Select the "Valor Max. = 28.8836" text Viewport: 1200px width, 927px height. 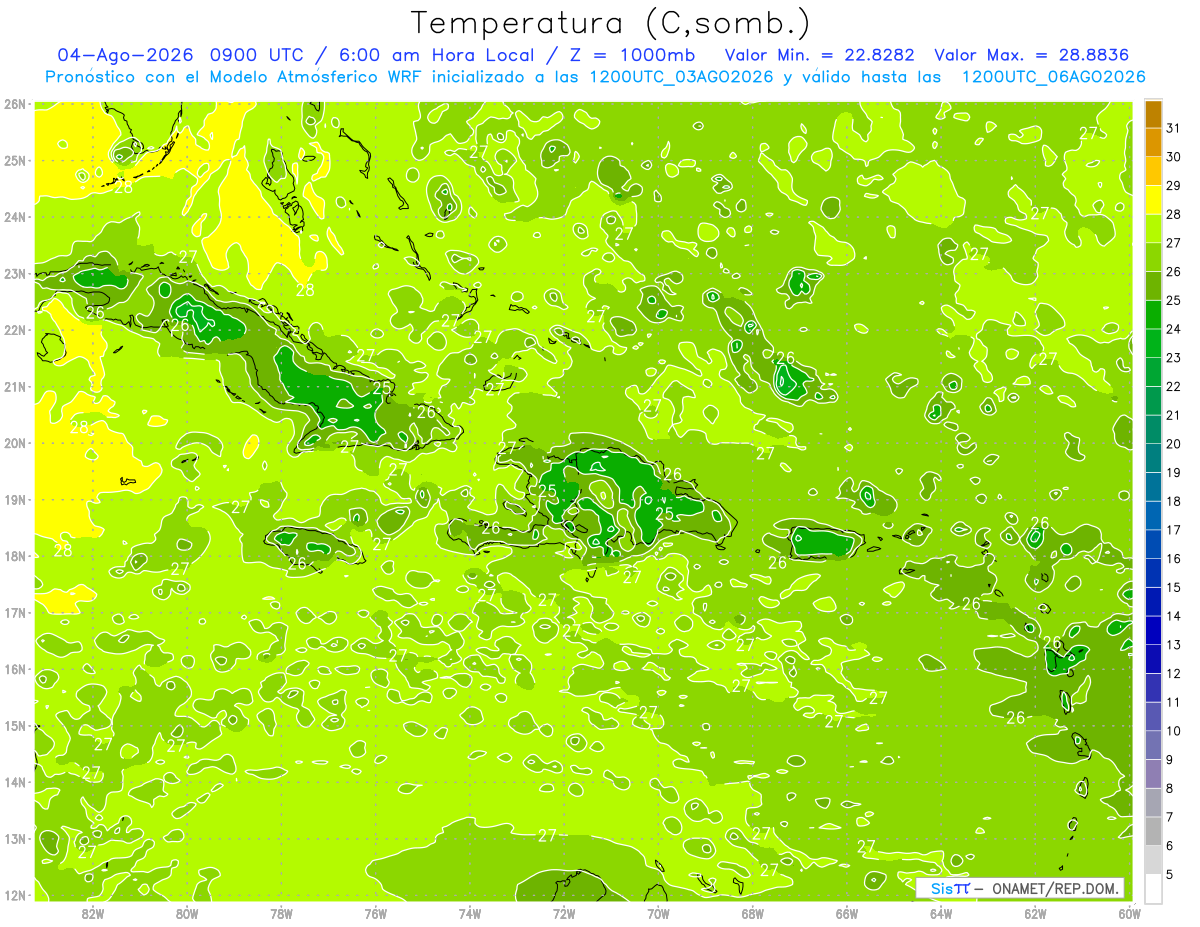click(x=1031, y=55)
